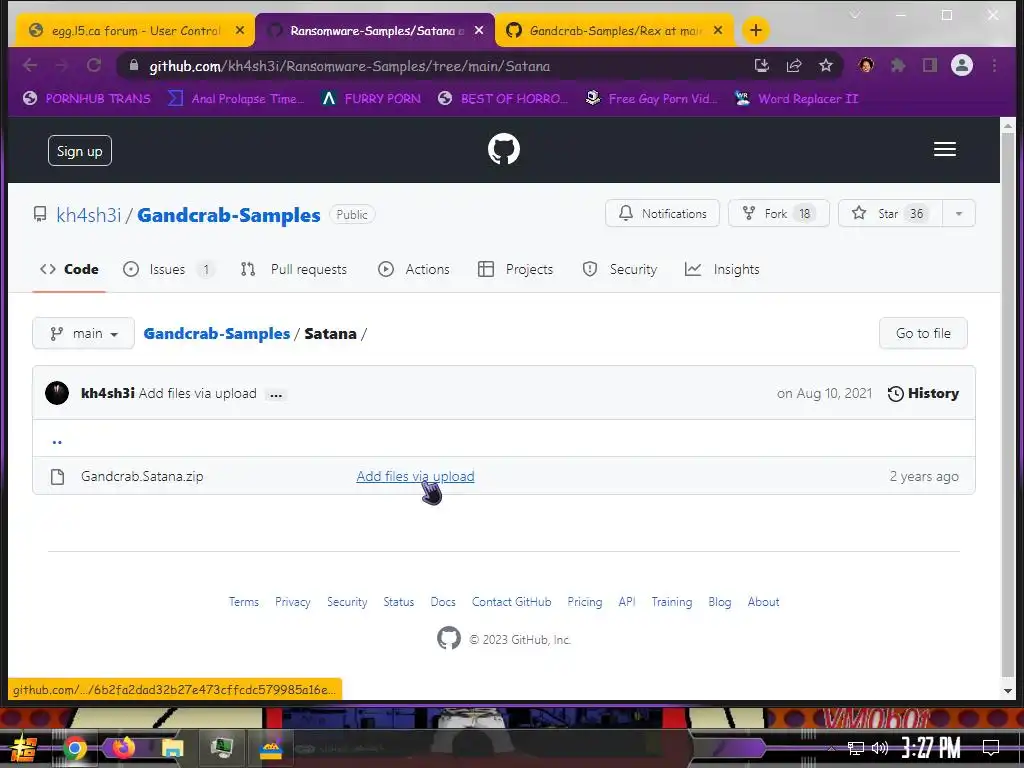Click the network icon in system tray
The height and width of the screenshot is (768, 1024).
coord(856,748)
